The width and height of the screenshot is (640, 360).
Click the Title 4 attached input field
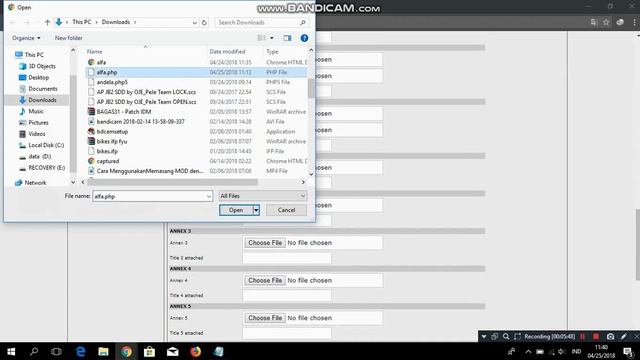pyautogui.click(x=287, y=296)
